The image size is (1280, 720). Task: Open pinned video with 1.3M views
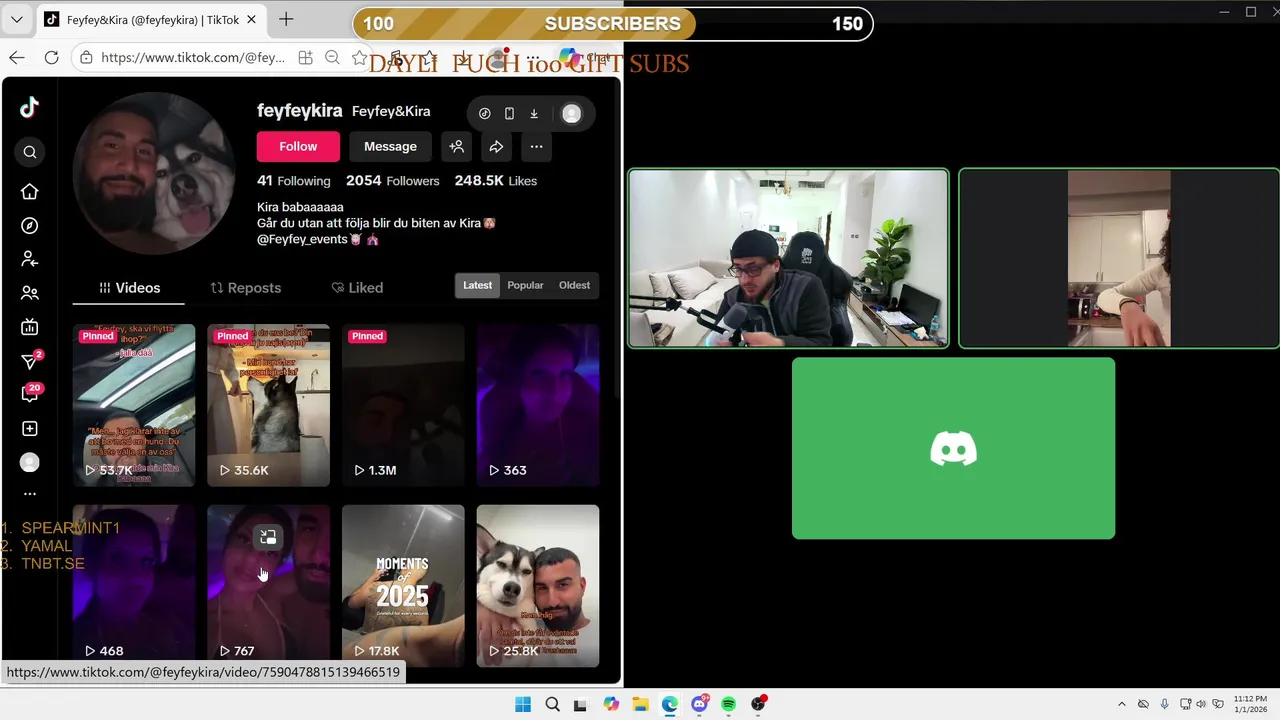tap(403, 405)
